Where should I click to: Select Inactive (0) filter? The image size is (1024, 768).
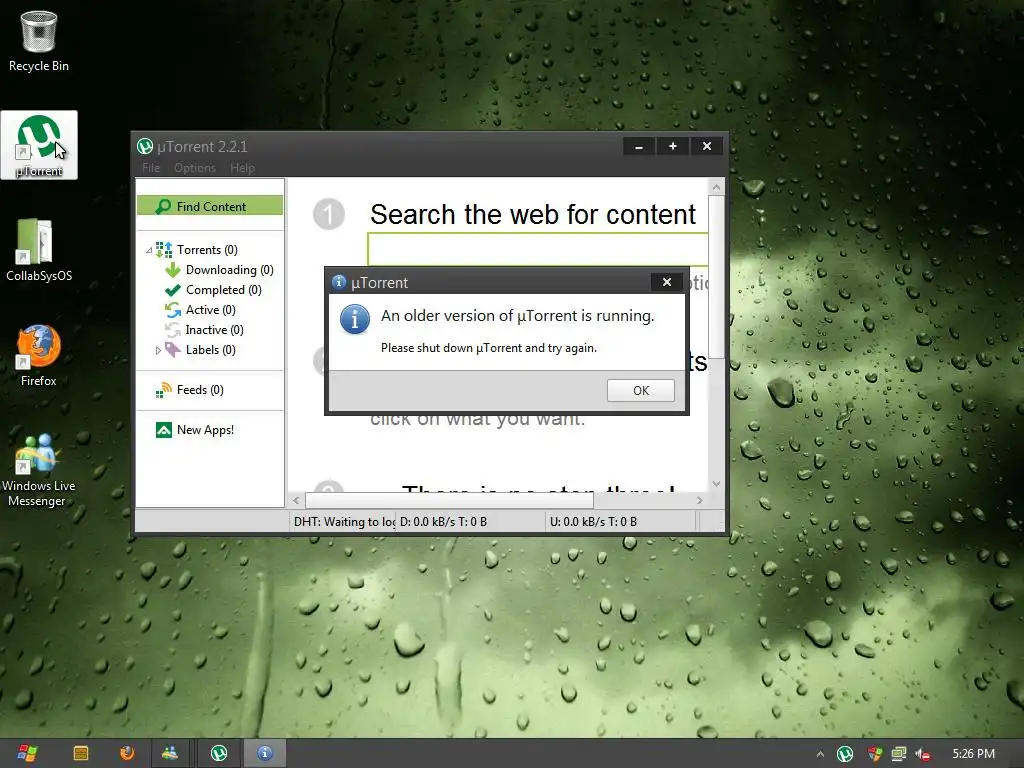tap(214, 330)
